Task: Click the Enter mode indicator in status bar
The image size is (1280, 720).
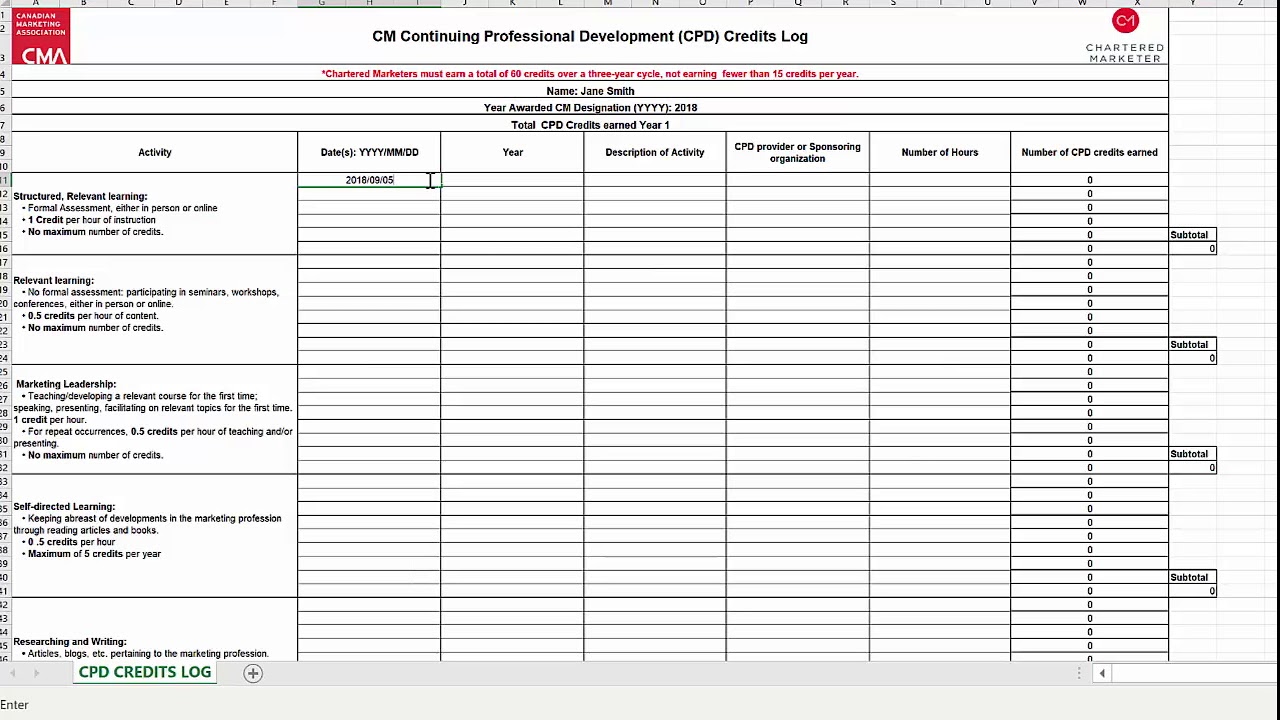Action: pos(14,705)
